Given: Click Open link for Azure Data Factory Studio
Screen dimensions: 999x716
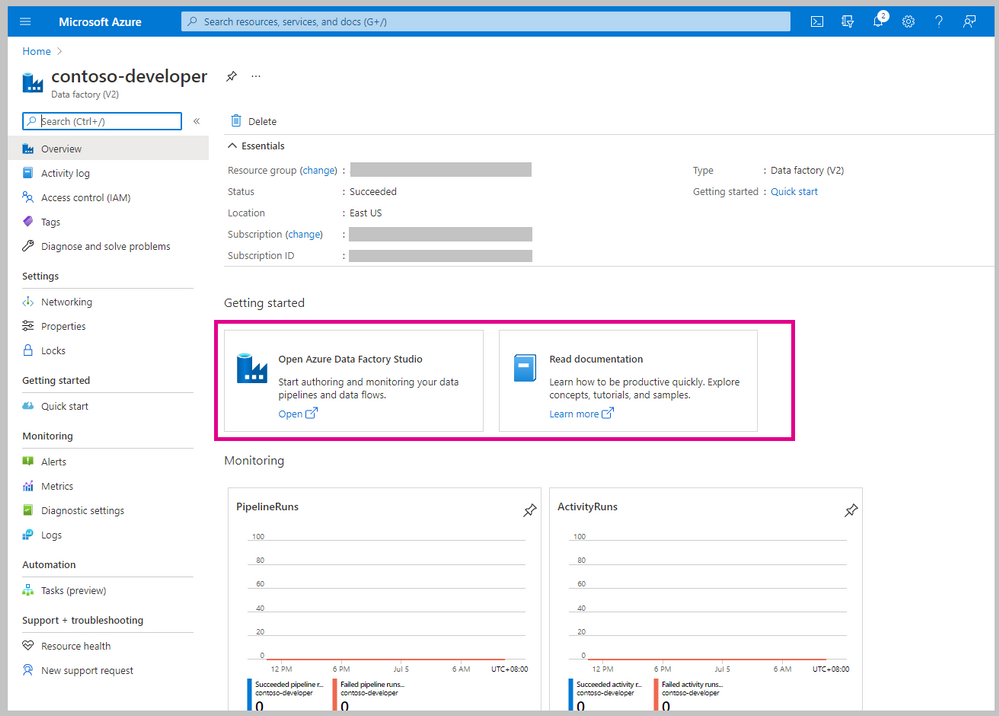Looking at the screenshot, I should click(298, 414).
